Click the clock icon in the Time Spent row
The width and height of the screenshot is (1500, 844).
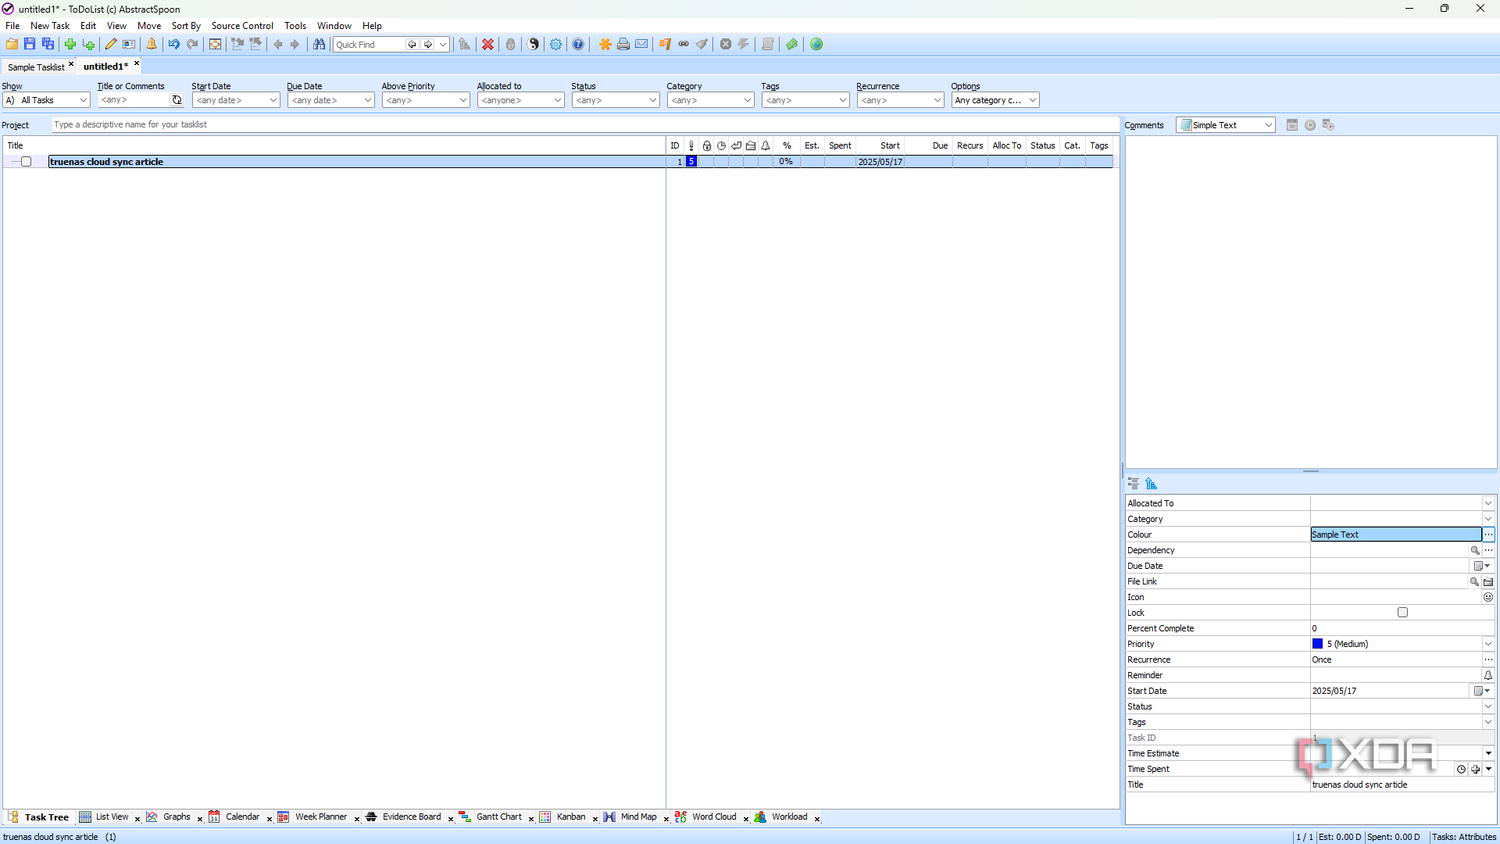1461,769
